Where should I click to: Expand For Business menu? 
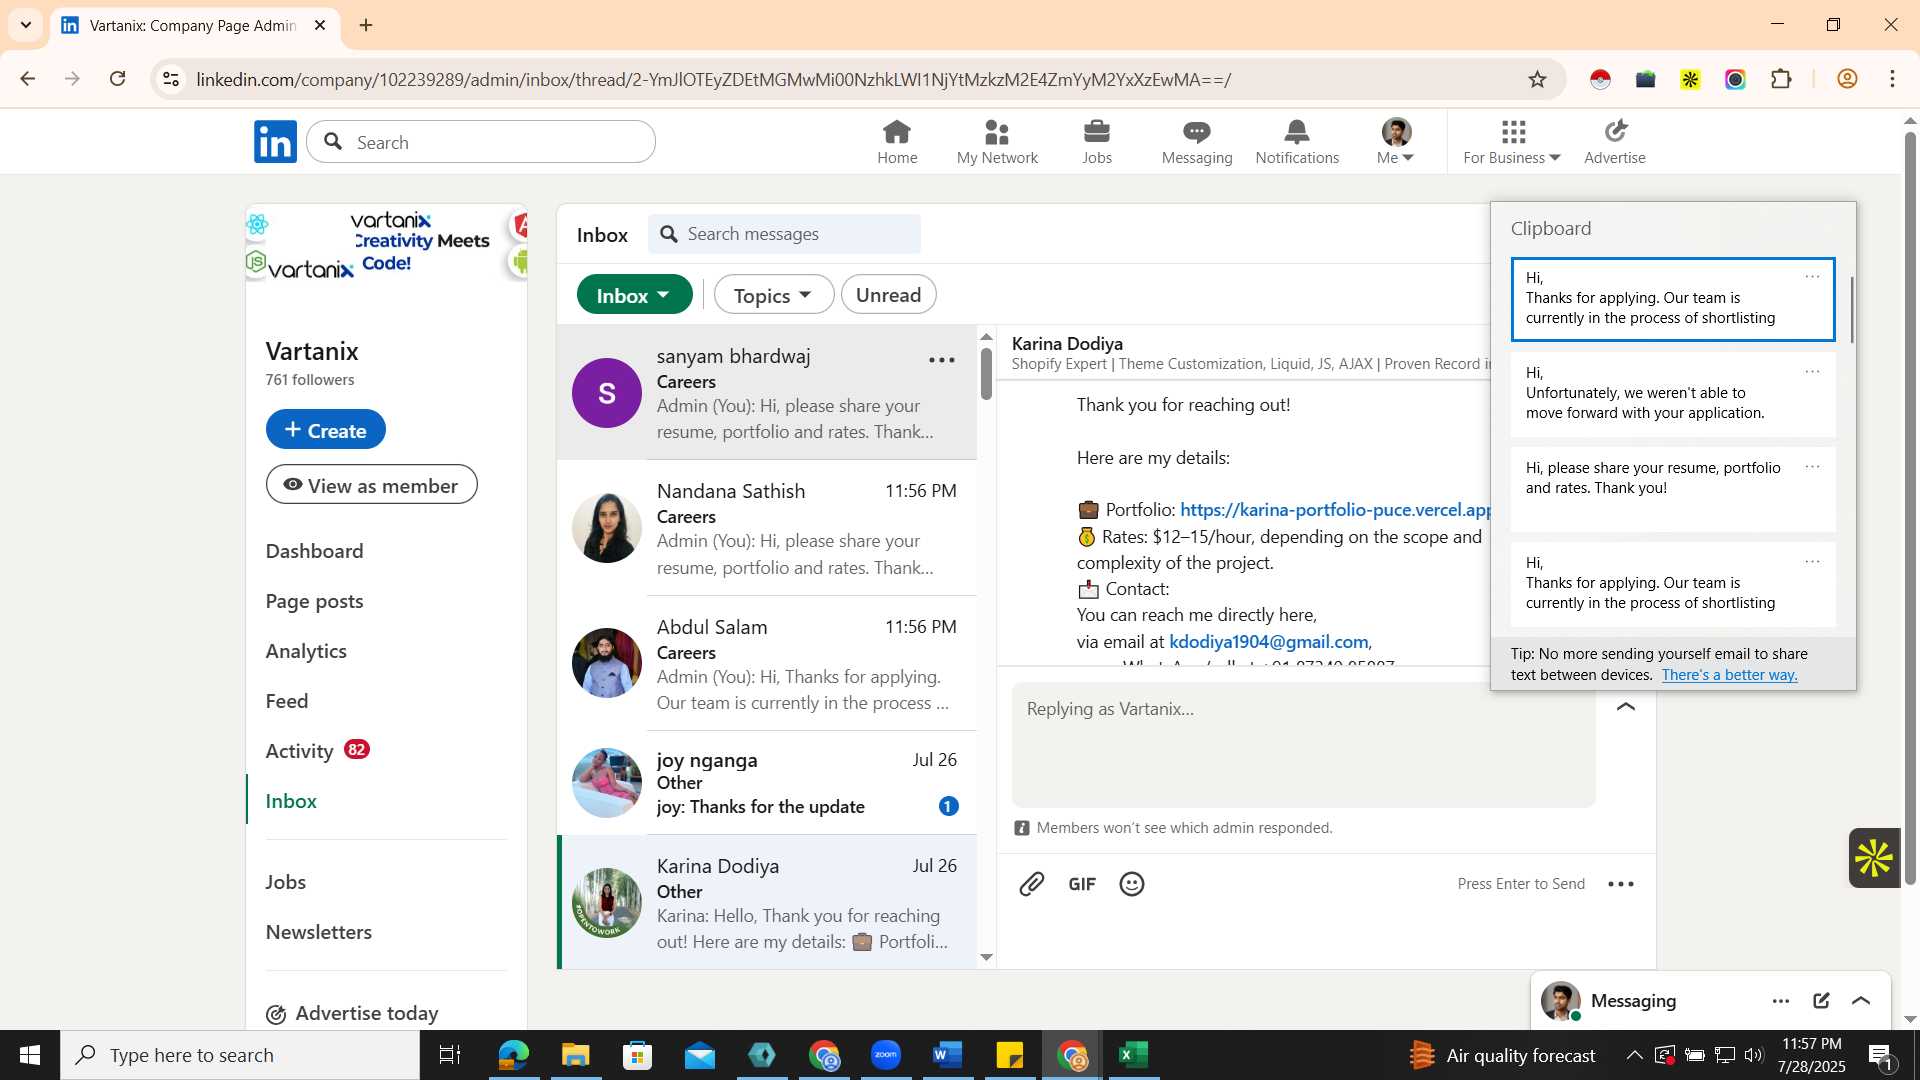click(1512, 142)
